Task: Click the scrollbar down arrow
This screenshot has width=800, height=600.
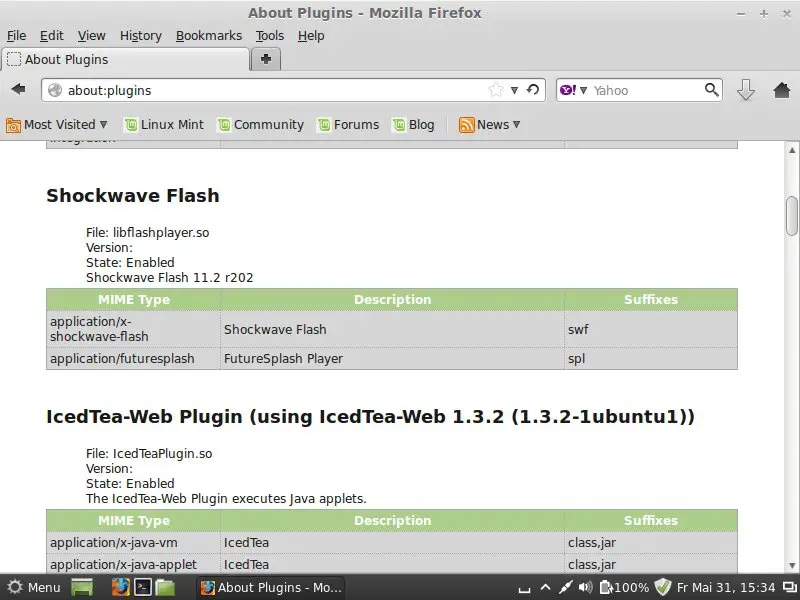Action: [792, 565]
